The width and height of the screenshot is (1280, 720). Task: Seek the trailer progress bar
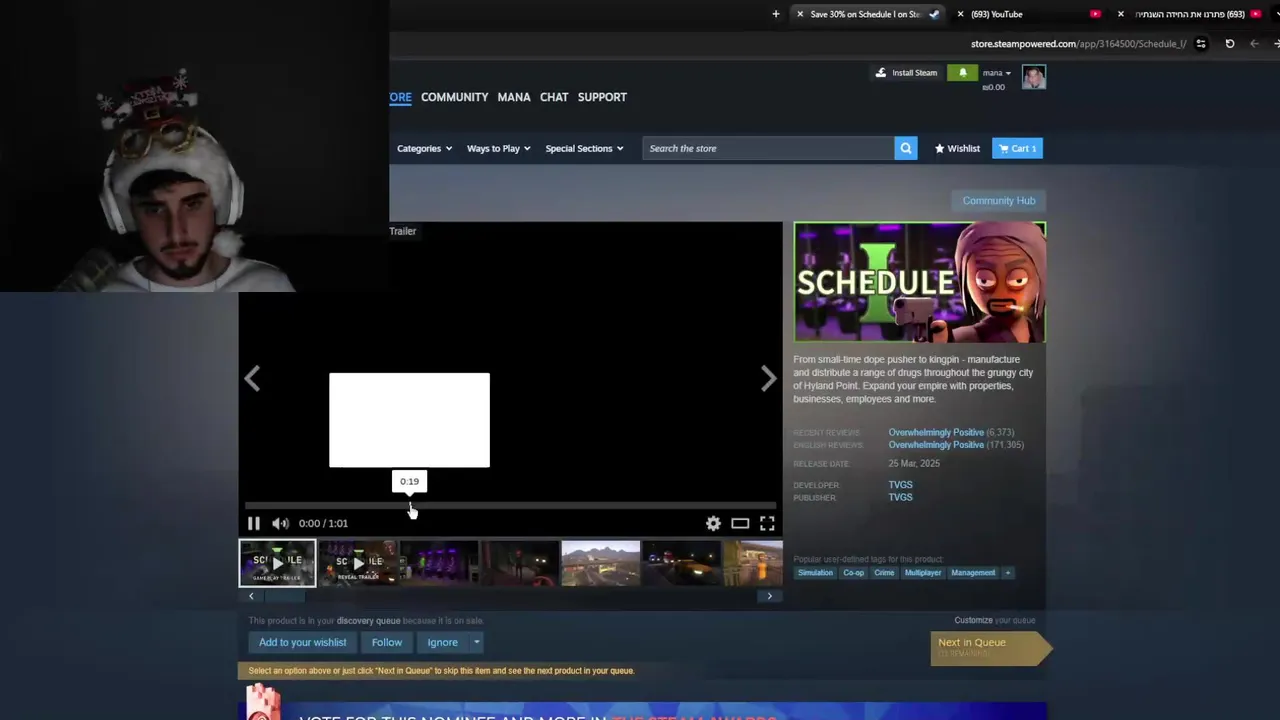click(510, 506)
